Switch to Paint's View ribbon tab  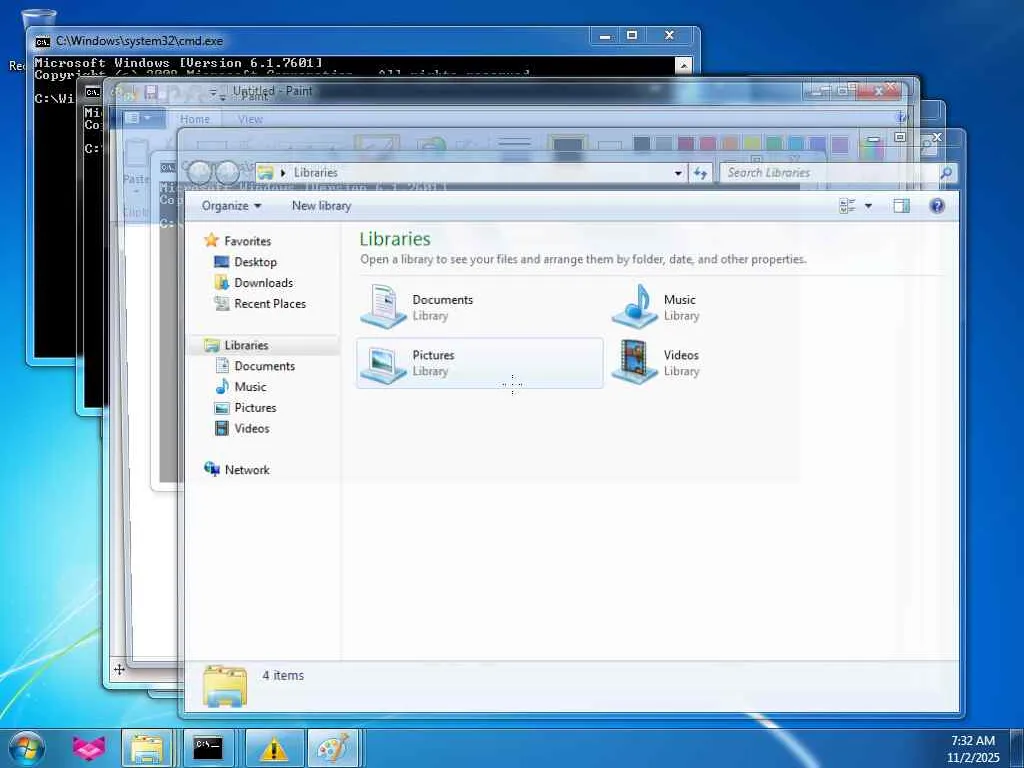click(250, 120)
